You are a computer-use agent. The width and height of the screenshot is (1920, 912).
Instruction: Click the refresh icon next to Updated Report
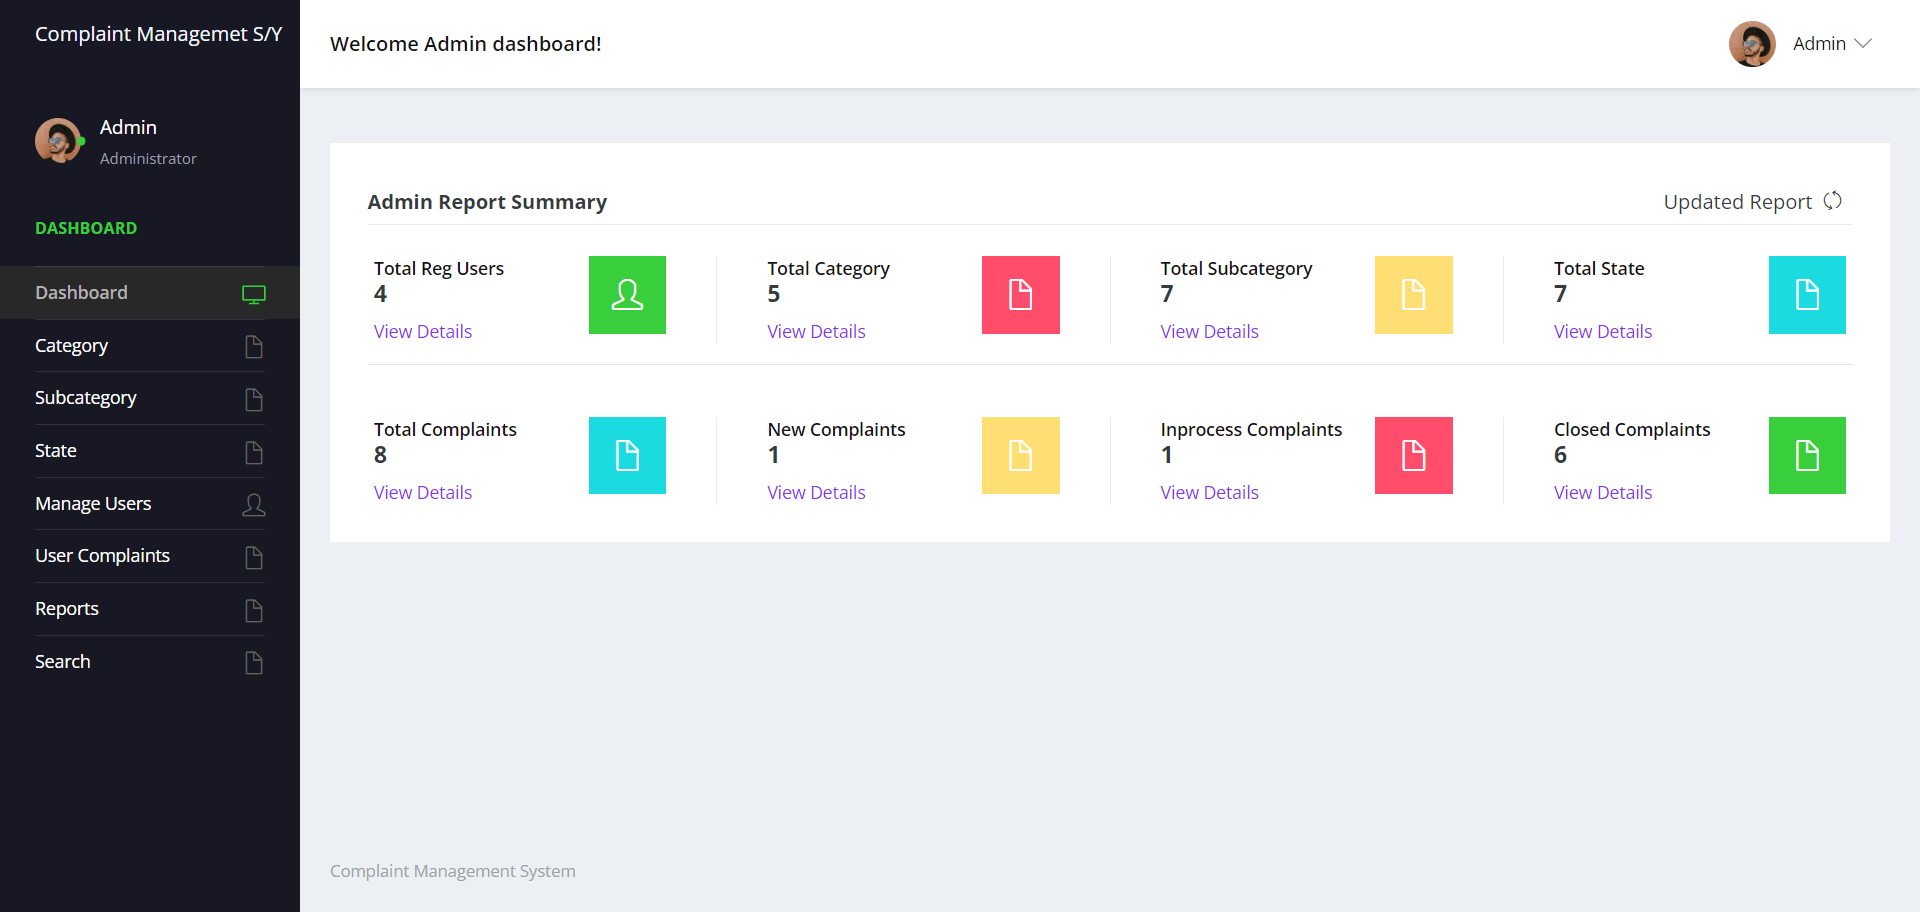(1833, 200)
